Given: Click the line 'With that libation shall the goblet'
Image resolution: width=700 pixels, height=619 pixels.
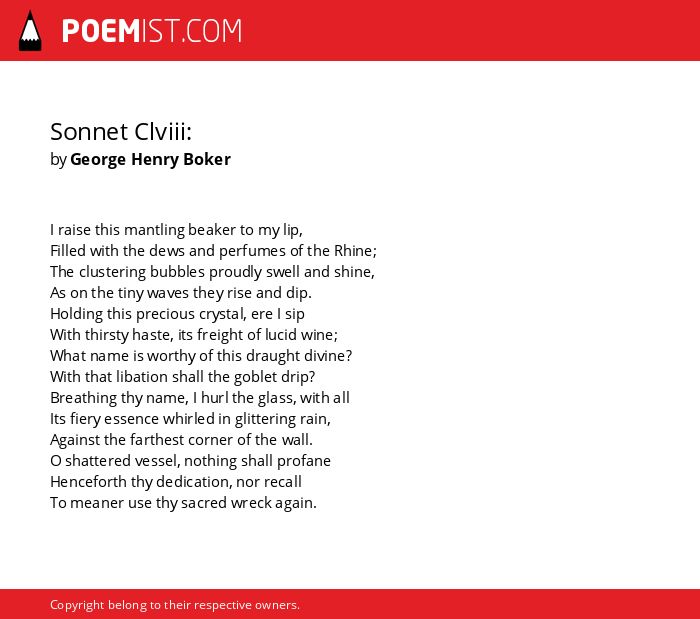Looking at the screenshot, I should [x=183, y=377].
